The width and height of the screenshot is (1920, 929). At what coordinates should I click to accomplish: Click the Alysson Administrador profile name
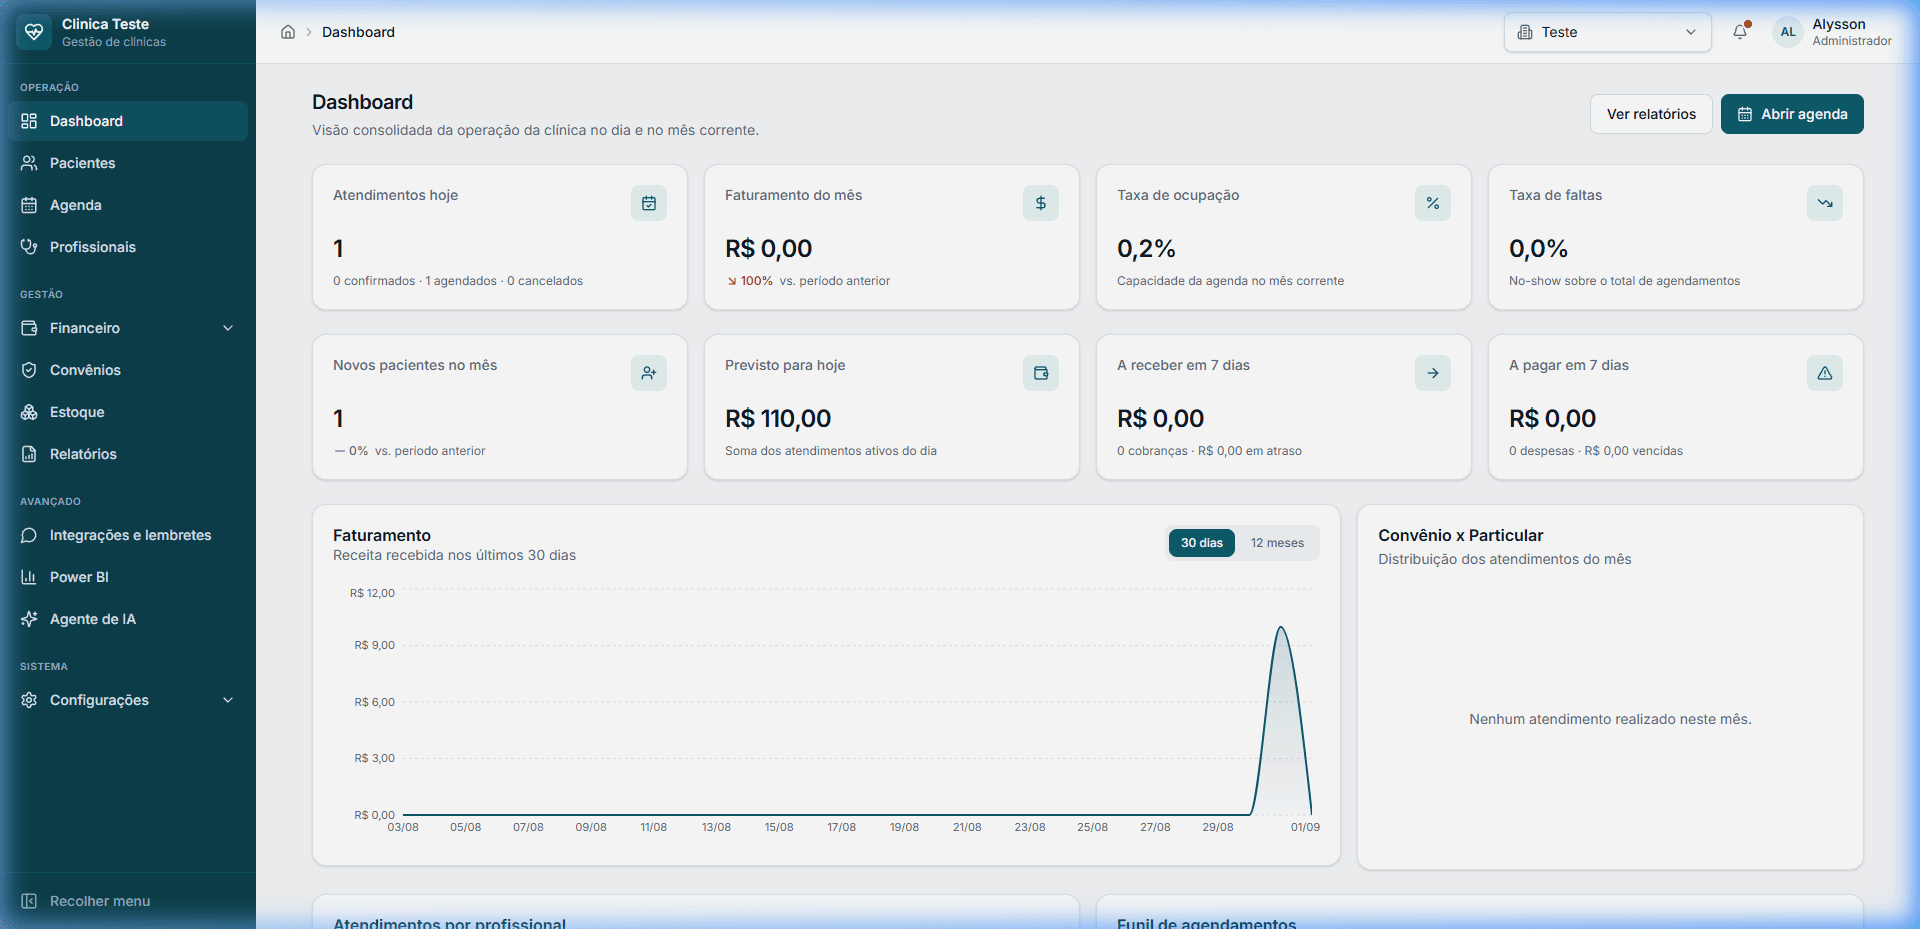[1852, 32]
